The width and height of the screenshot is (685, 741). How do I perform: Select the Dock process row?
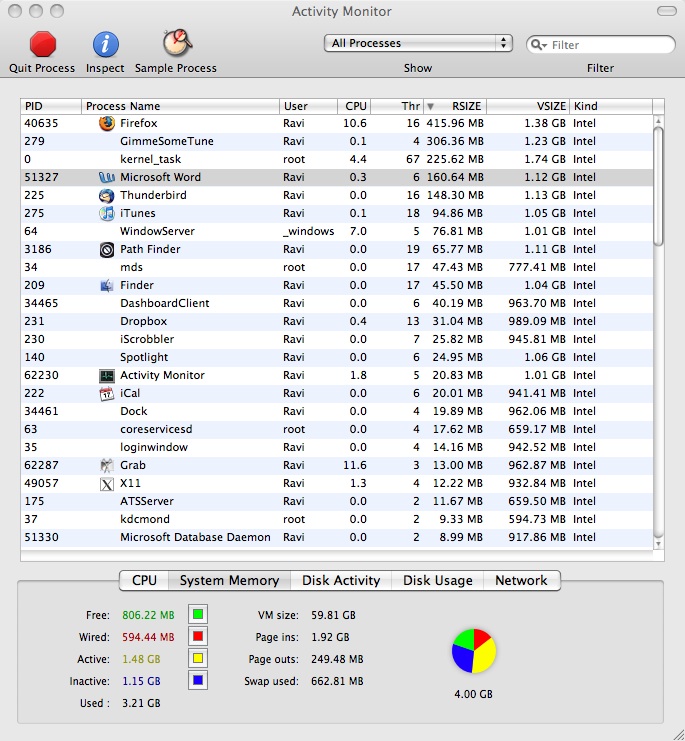[337, 412]
